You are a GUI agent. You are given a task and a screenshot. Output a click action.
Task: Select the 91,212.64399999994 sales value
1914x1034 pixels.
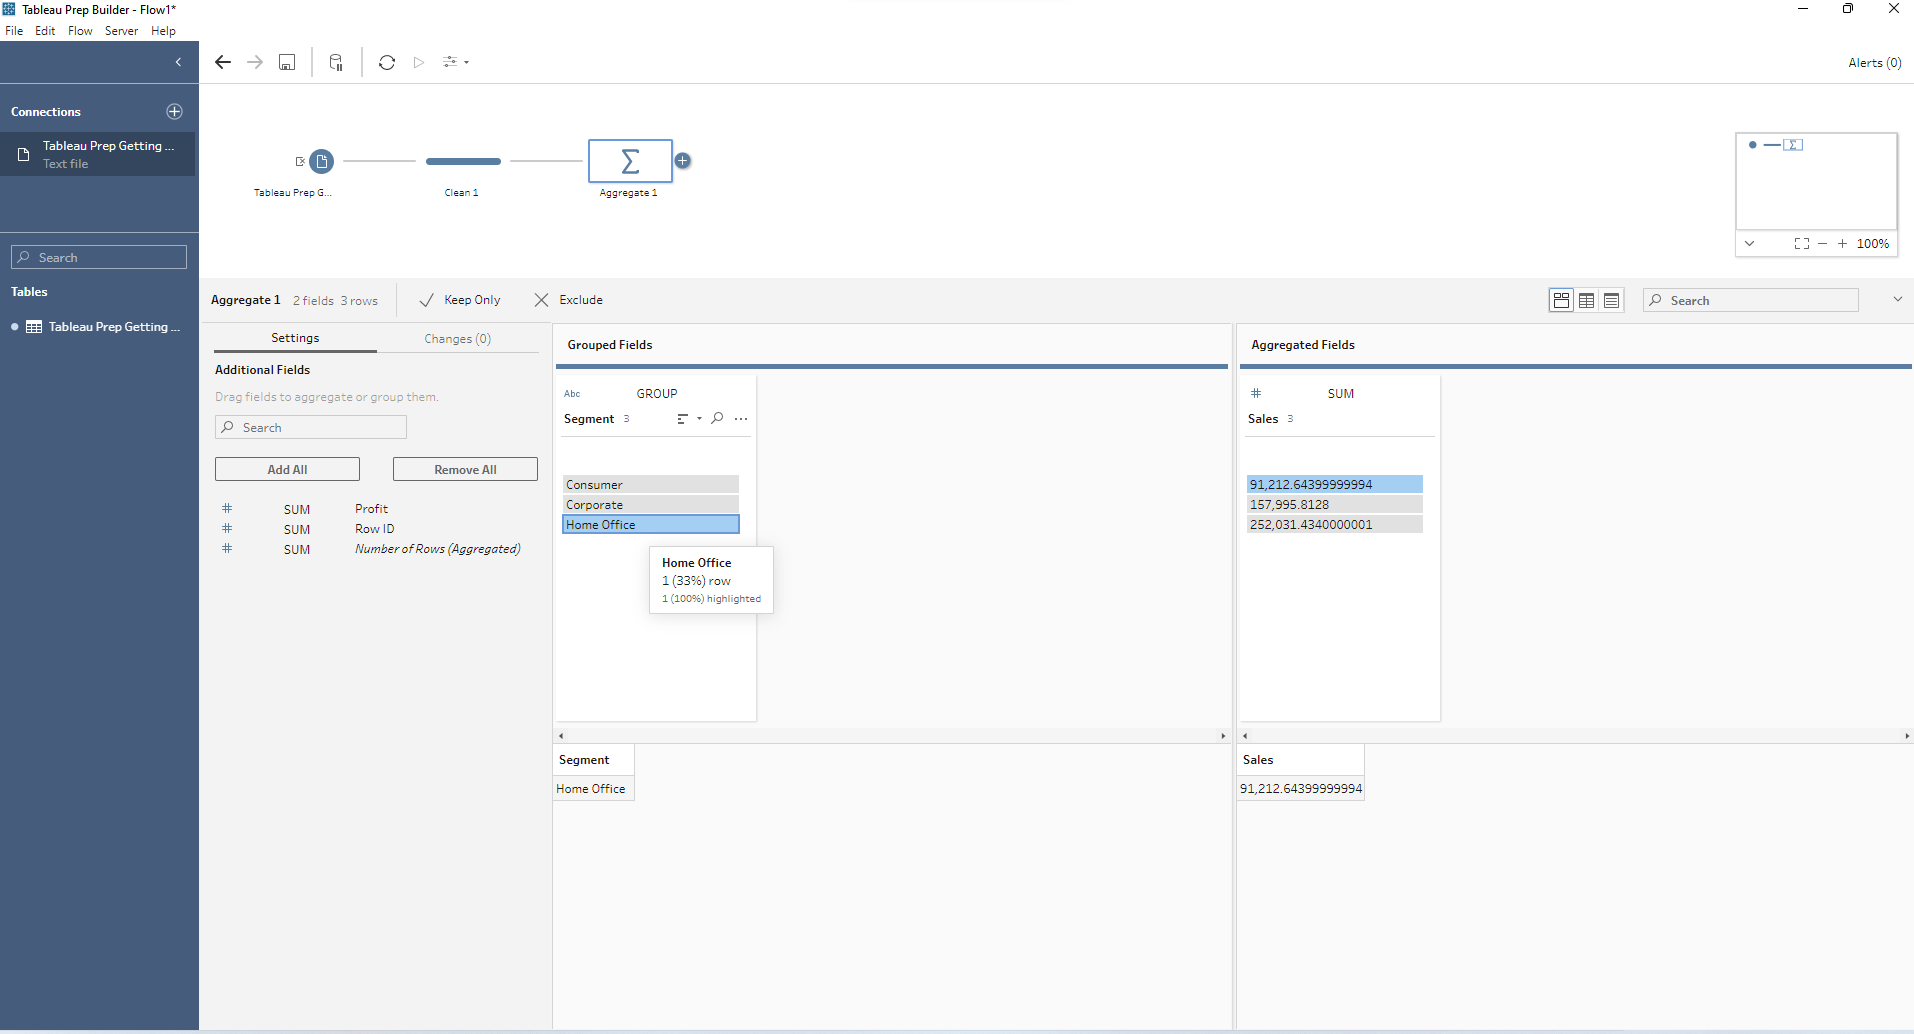[x=1335, y=484]
